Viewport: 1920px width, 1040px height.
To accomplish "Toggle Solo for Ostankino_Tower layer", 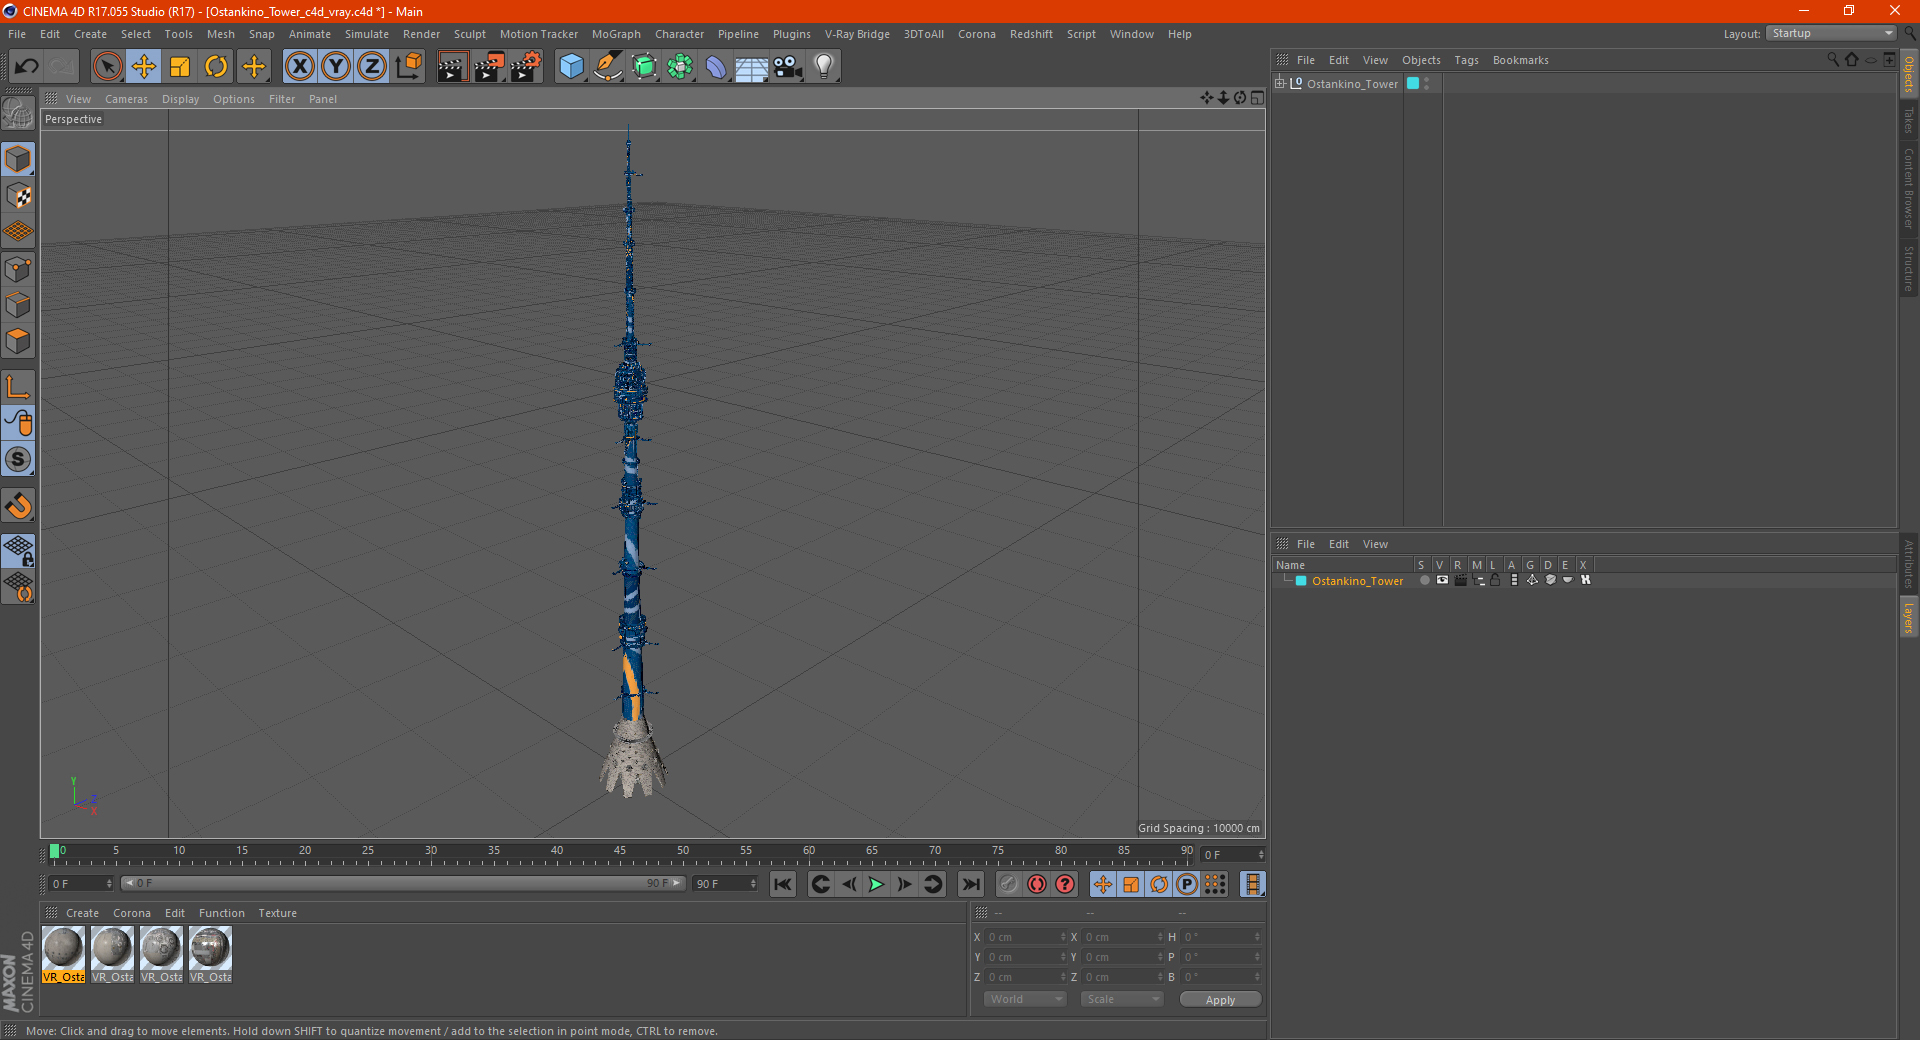I will [1424, 580].
